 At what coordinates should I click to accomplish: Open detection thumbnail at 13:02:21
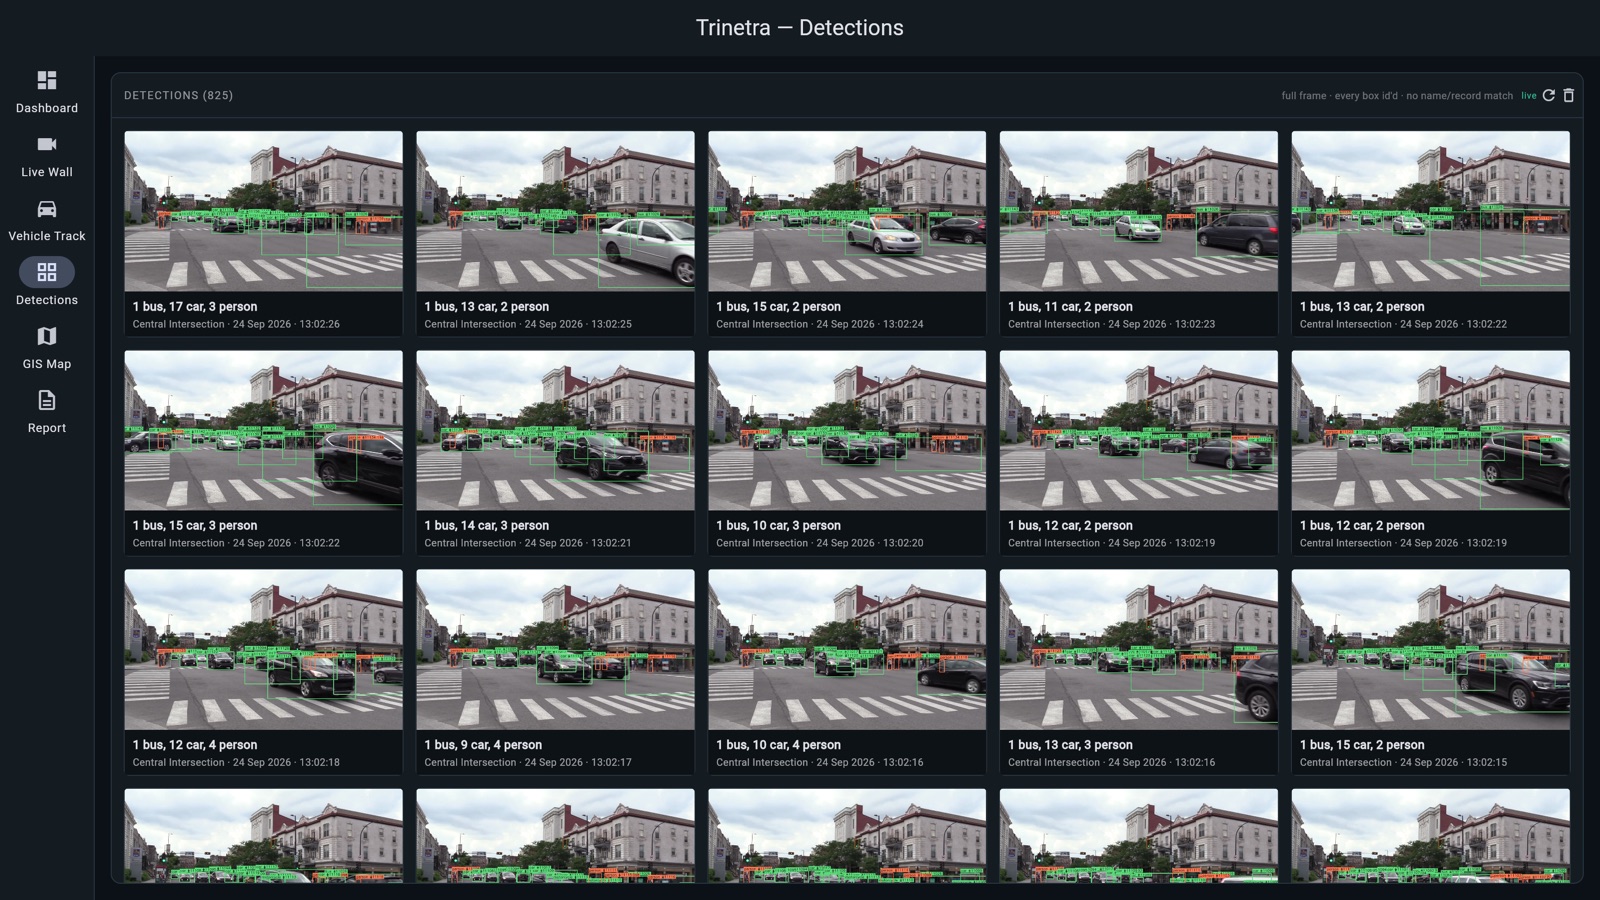point(555,430)
